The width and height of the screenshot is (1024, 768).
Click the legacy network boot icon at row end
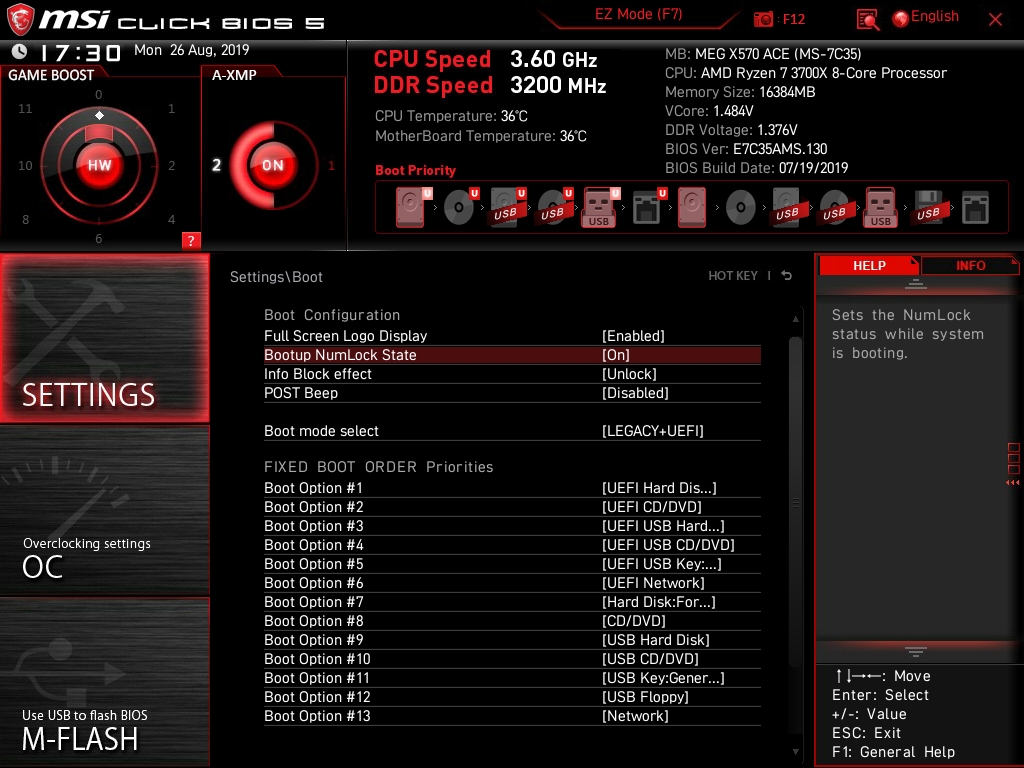pos(975,207)
